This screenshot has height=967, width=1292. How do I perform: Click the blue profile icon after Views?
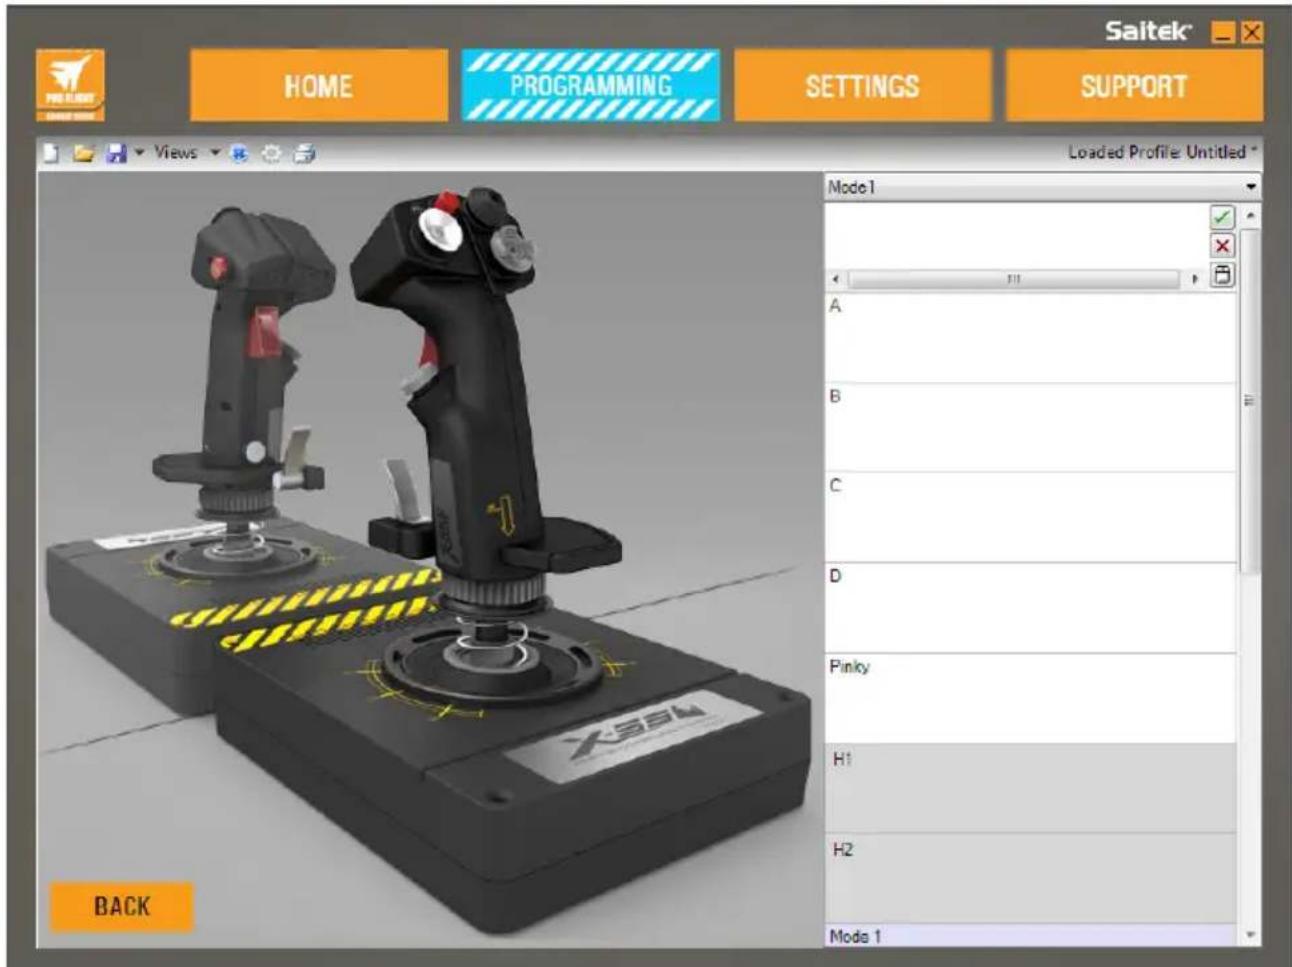coord(240,153)
